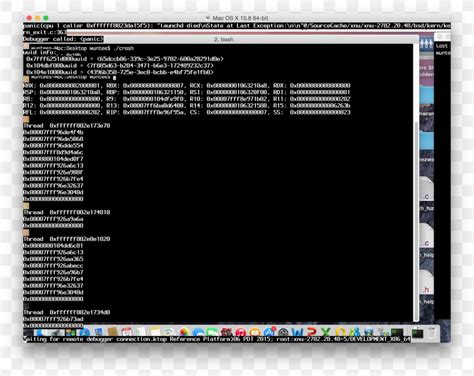Click the R15 register value
This screenshot has height=376, width=474.
click(320, 106)
